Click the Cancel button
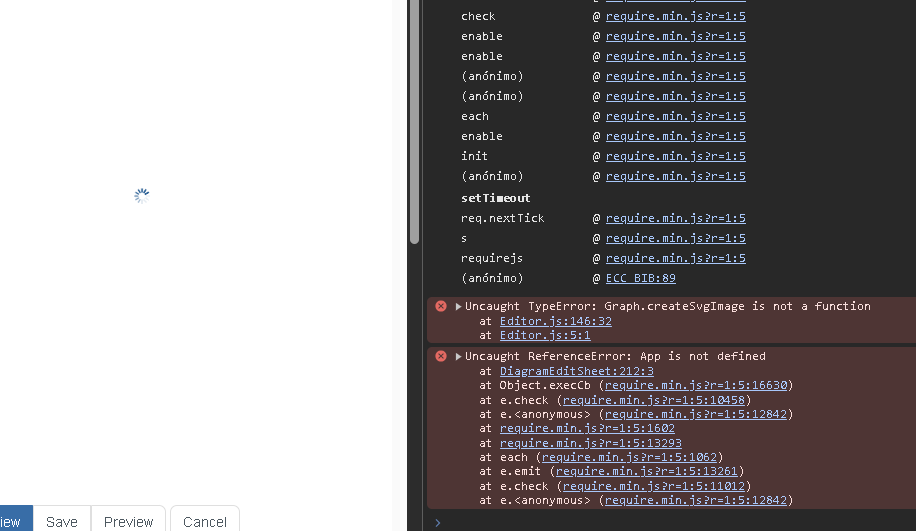The height and width of the screenshot is (531, 916). click(x=205, y=521)
